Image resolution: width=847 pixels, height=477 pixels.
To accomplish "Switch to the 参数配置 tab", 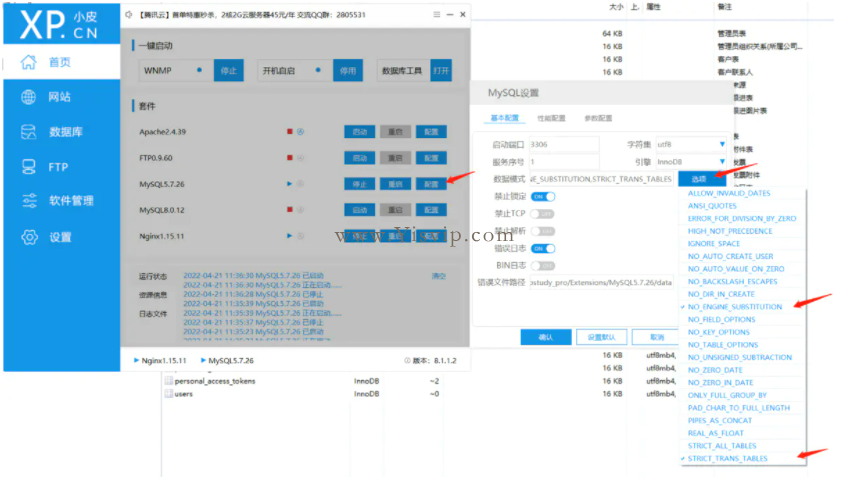I will tap(598, 118).
